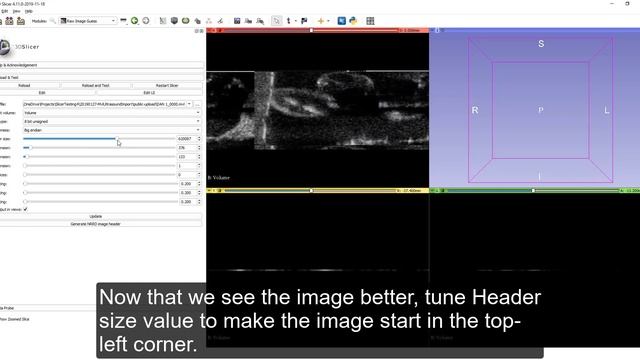Click the Save scene toolbar icon
Screen dimensions: 640x360
[20, 21]
